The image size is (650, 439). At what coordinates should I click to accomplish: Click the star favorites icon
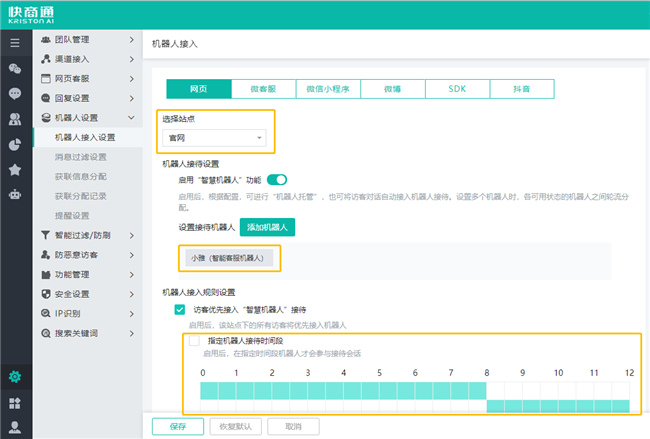(x=14, y=169)
